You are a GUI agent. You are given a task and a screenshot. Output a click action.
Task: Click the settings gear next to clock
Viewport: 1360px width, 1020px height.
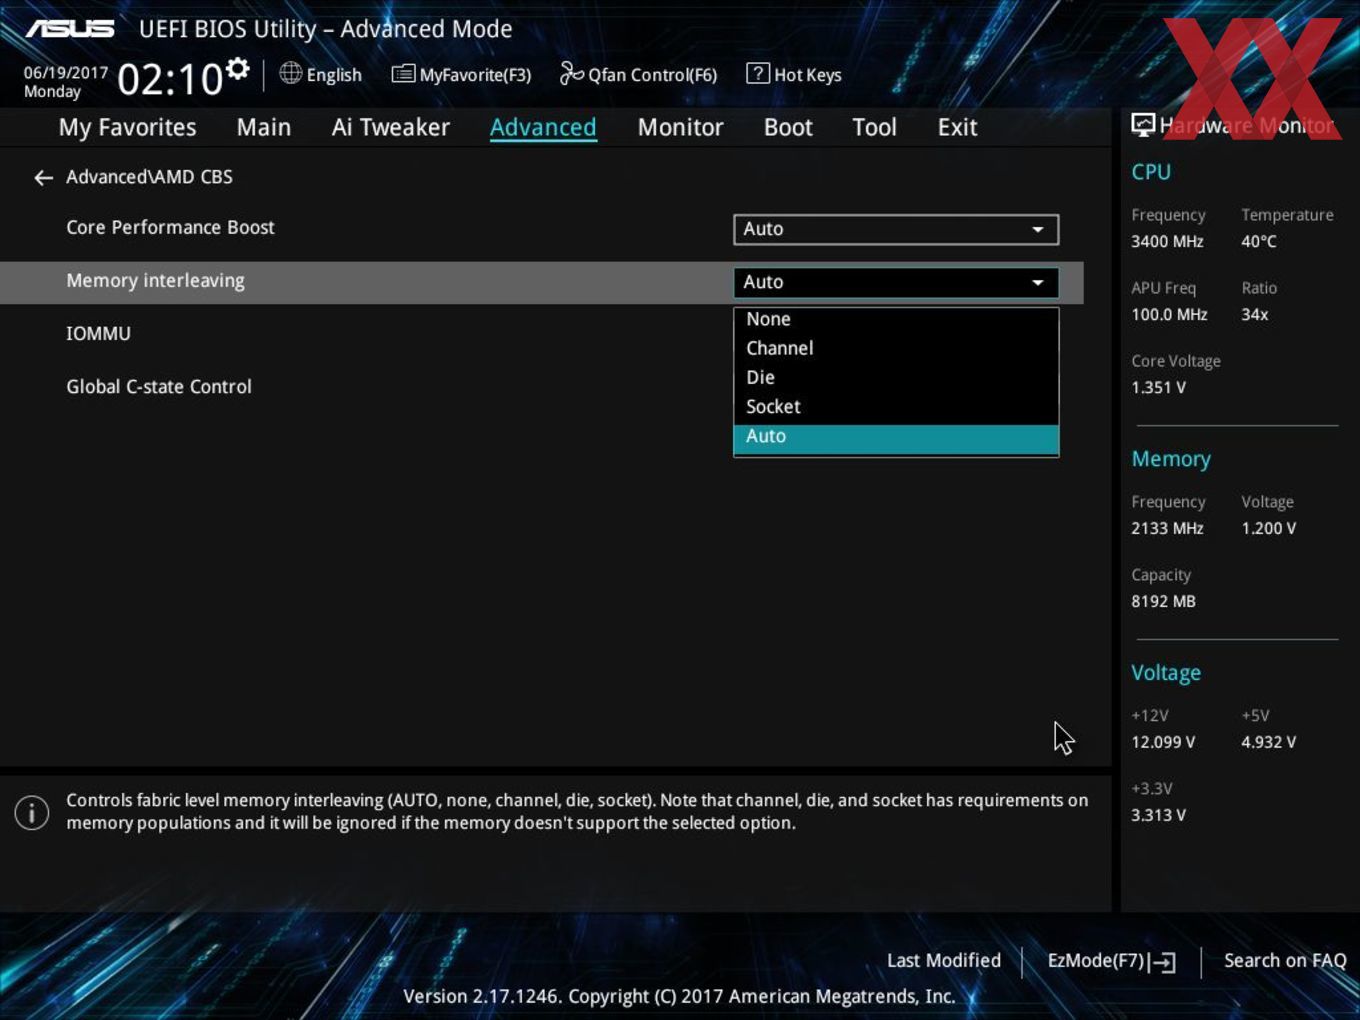pyautogui.click(x=238, y=69)
